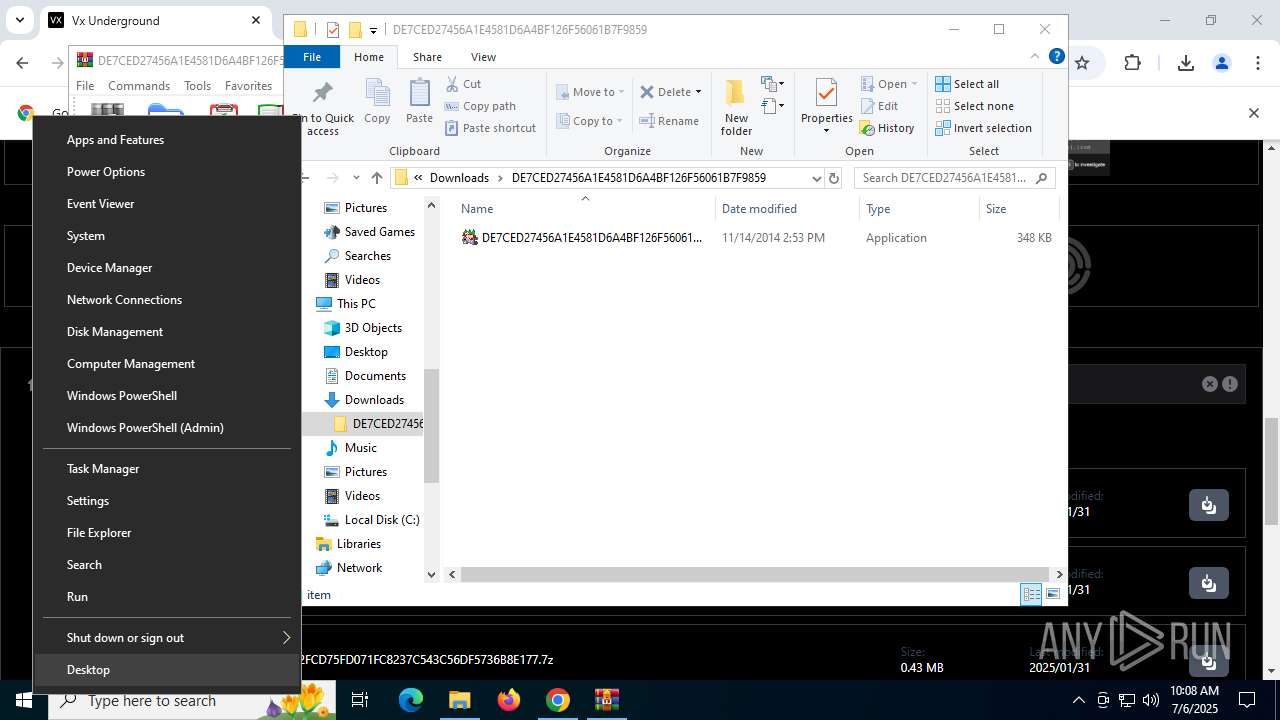Open Chrome extensions puzzle icon
Viewport: 1280px width, 720px height.
(x=1132, y=63)
